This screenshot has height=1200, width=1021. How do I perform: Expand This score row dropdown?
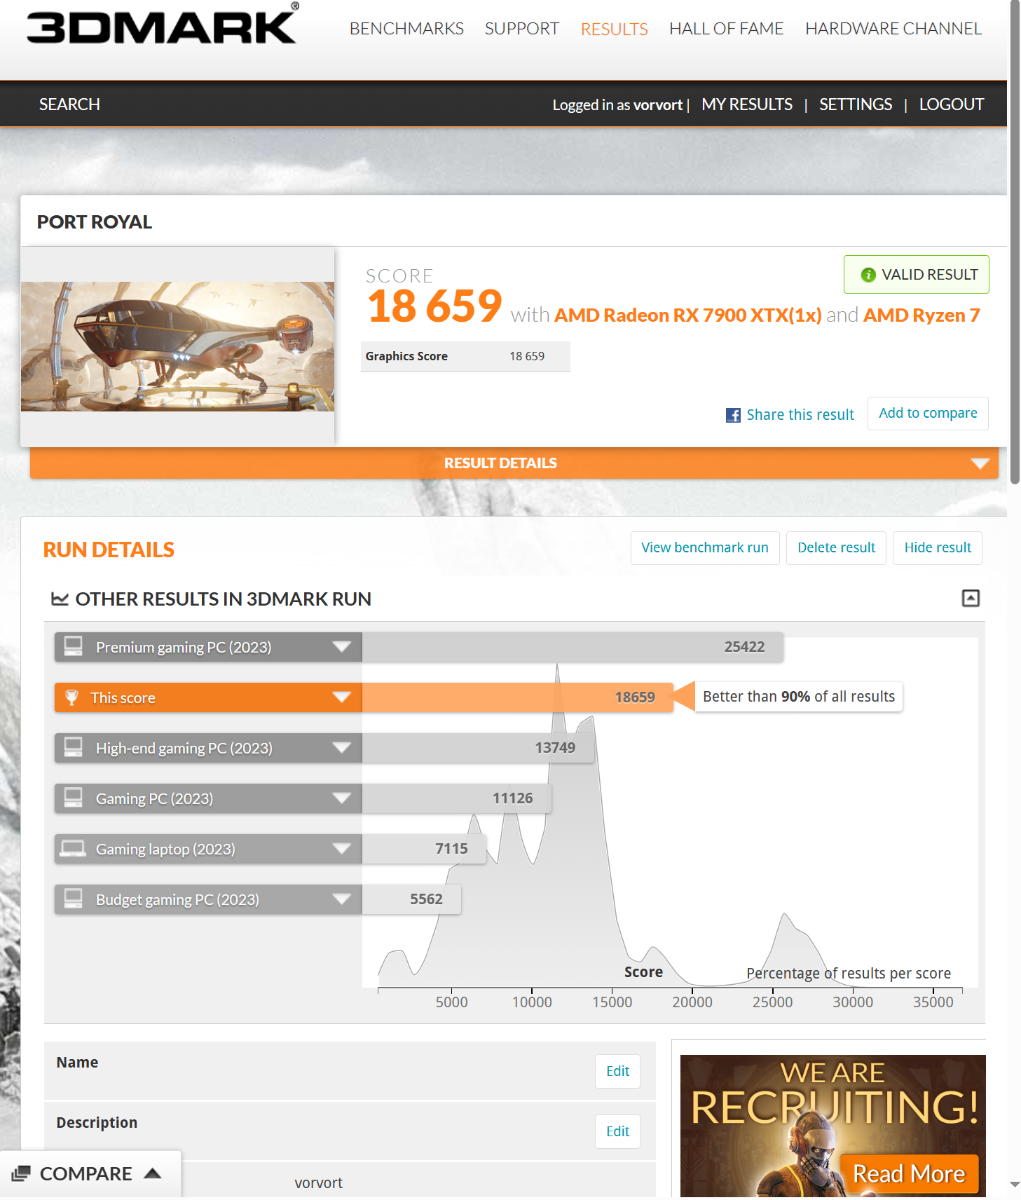pos(341,697)
